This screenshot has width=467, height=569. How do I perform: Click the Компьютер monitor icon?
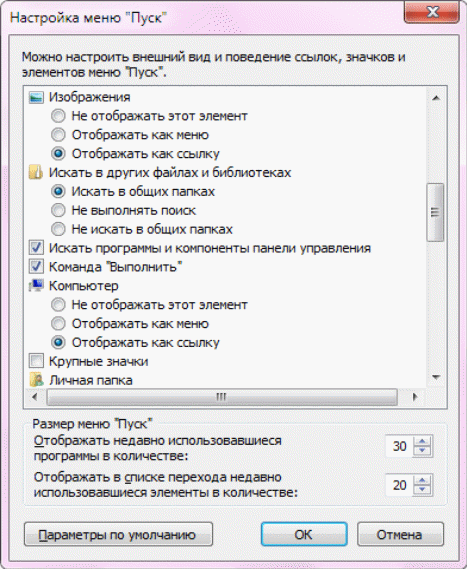(36, 286)
